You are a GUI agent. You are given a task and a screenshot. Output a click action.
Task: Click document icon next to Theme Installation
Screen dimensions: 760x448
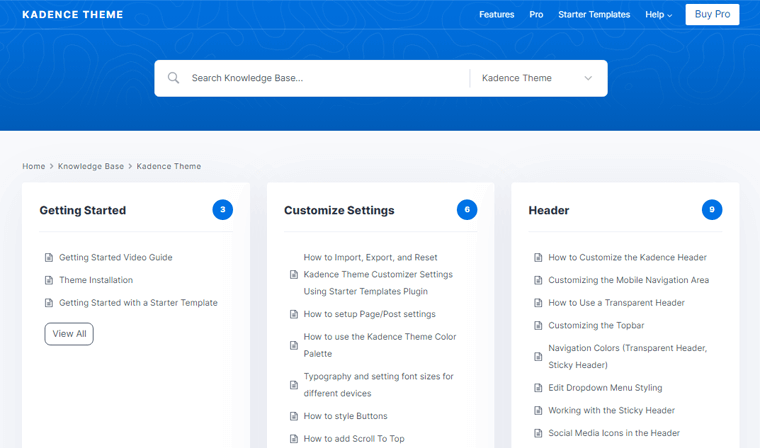[49, 280]
